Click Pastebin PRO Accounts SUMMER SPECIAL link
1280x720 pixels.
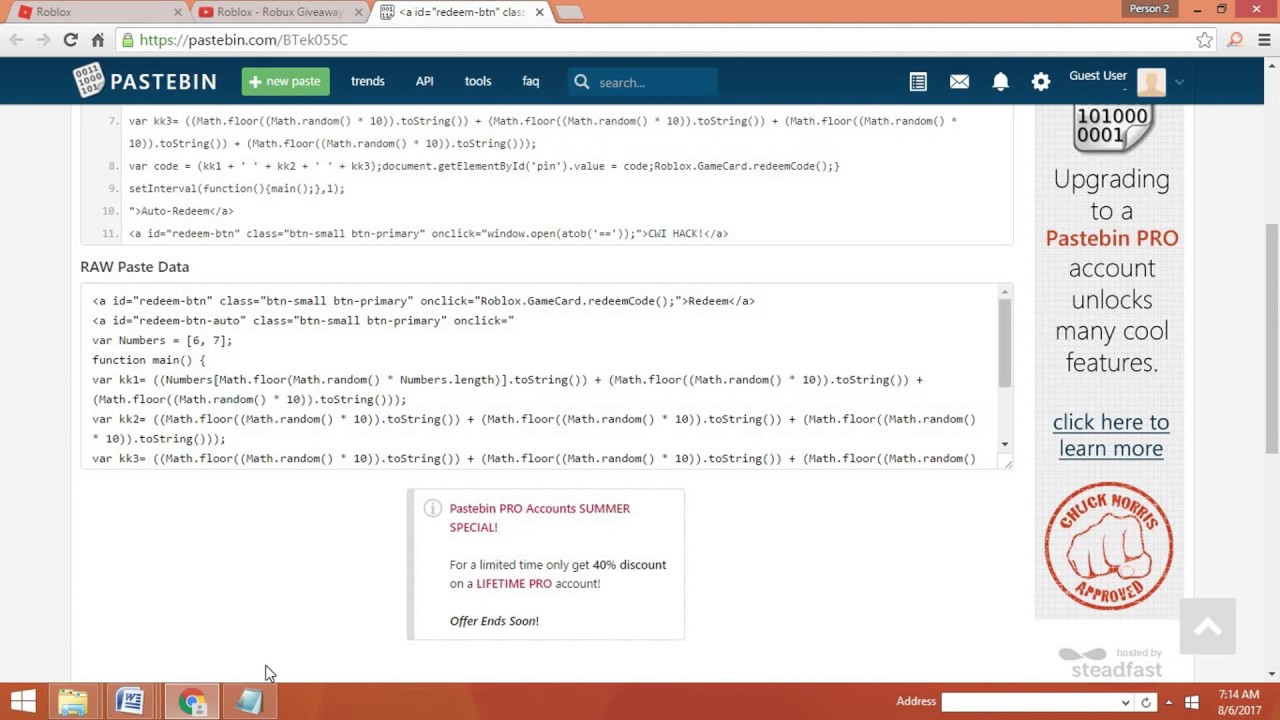(540, 517)
